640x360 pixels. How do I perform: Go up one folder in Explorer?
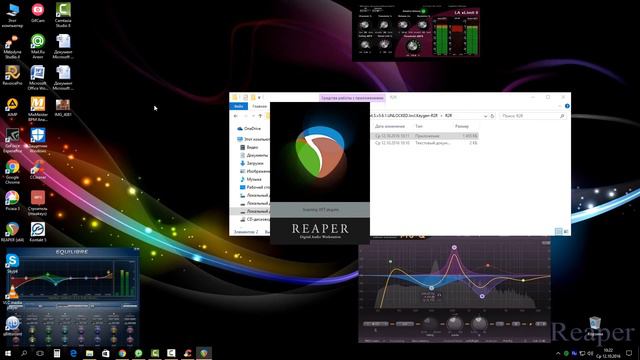click(x=260, y=116)
